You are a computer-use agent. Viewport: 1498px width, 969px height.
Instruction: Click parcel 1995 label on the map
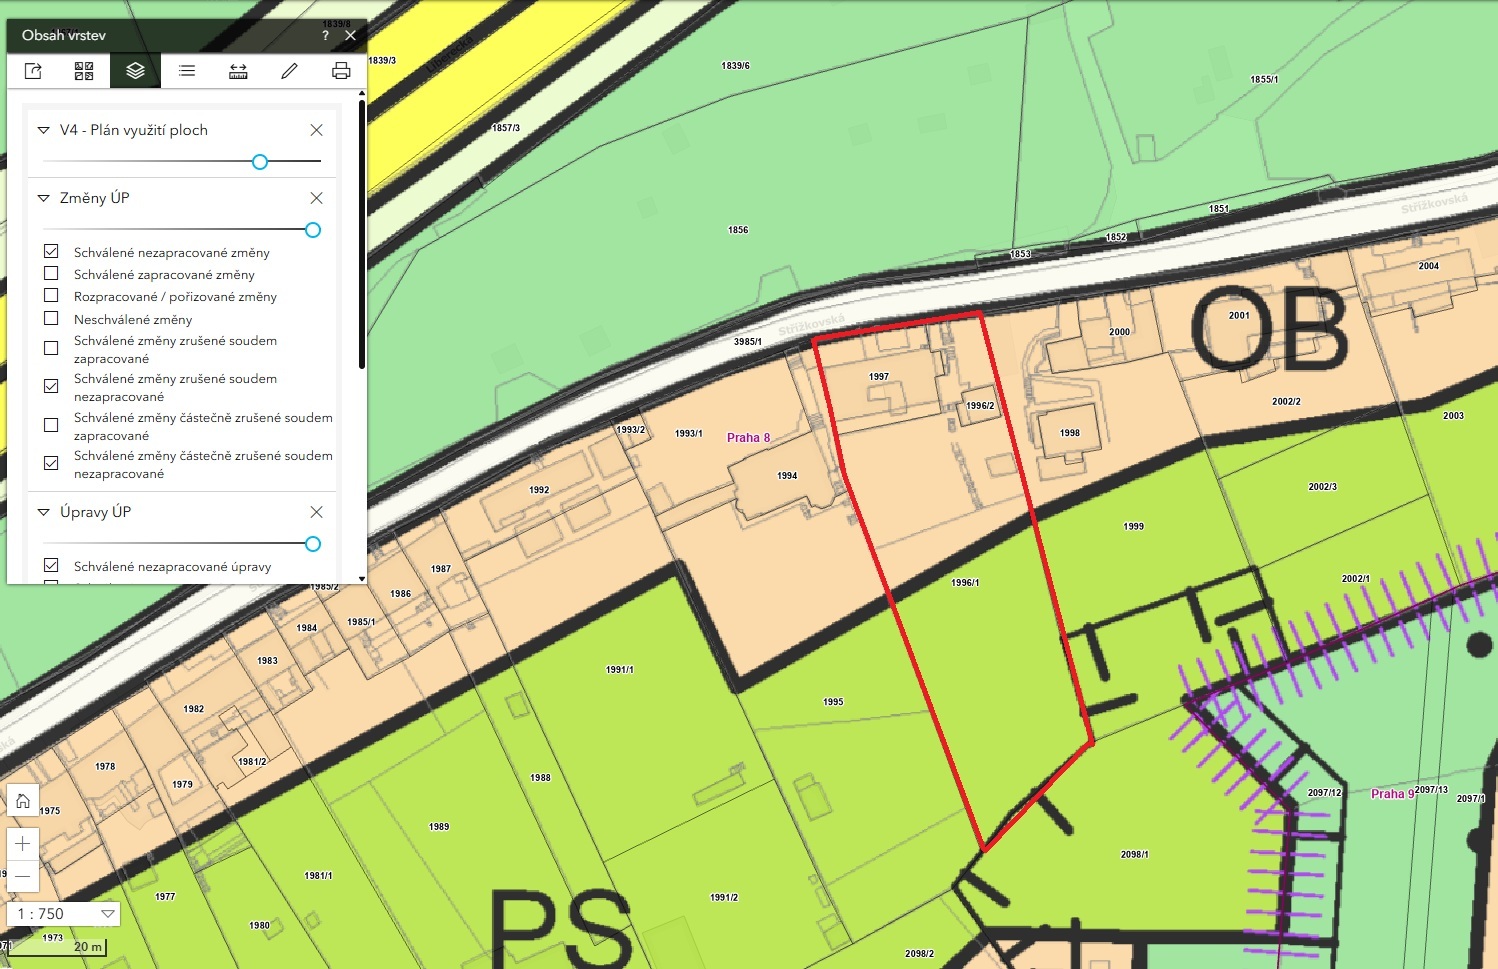[x=833, y=702]
